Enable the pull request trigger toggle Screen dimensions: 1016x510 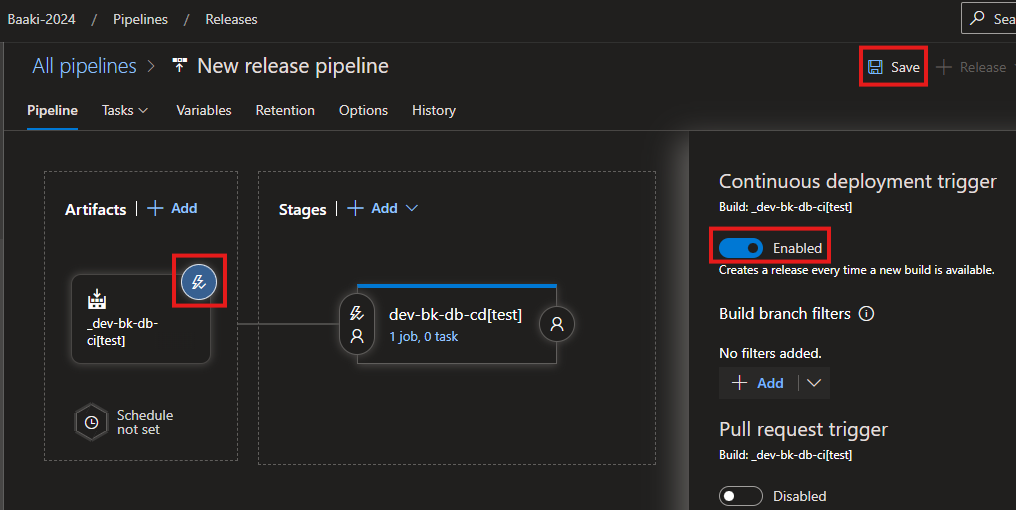(741, 496)
